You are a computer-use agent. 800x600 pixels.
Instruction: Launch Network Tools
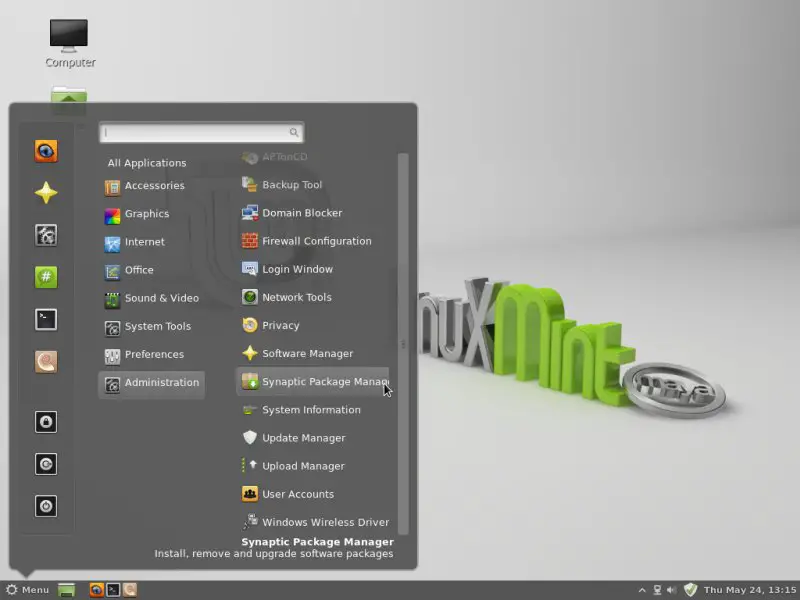click(314, 297)
